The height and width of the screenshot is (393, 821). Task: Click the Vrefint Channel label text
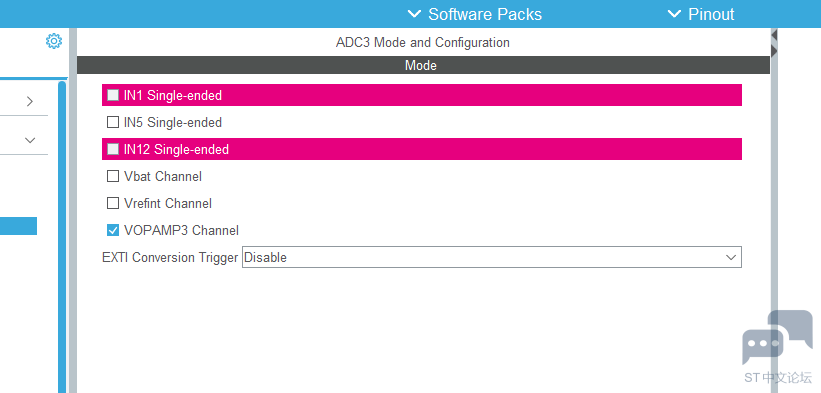(168, 204)
